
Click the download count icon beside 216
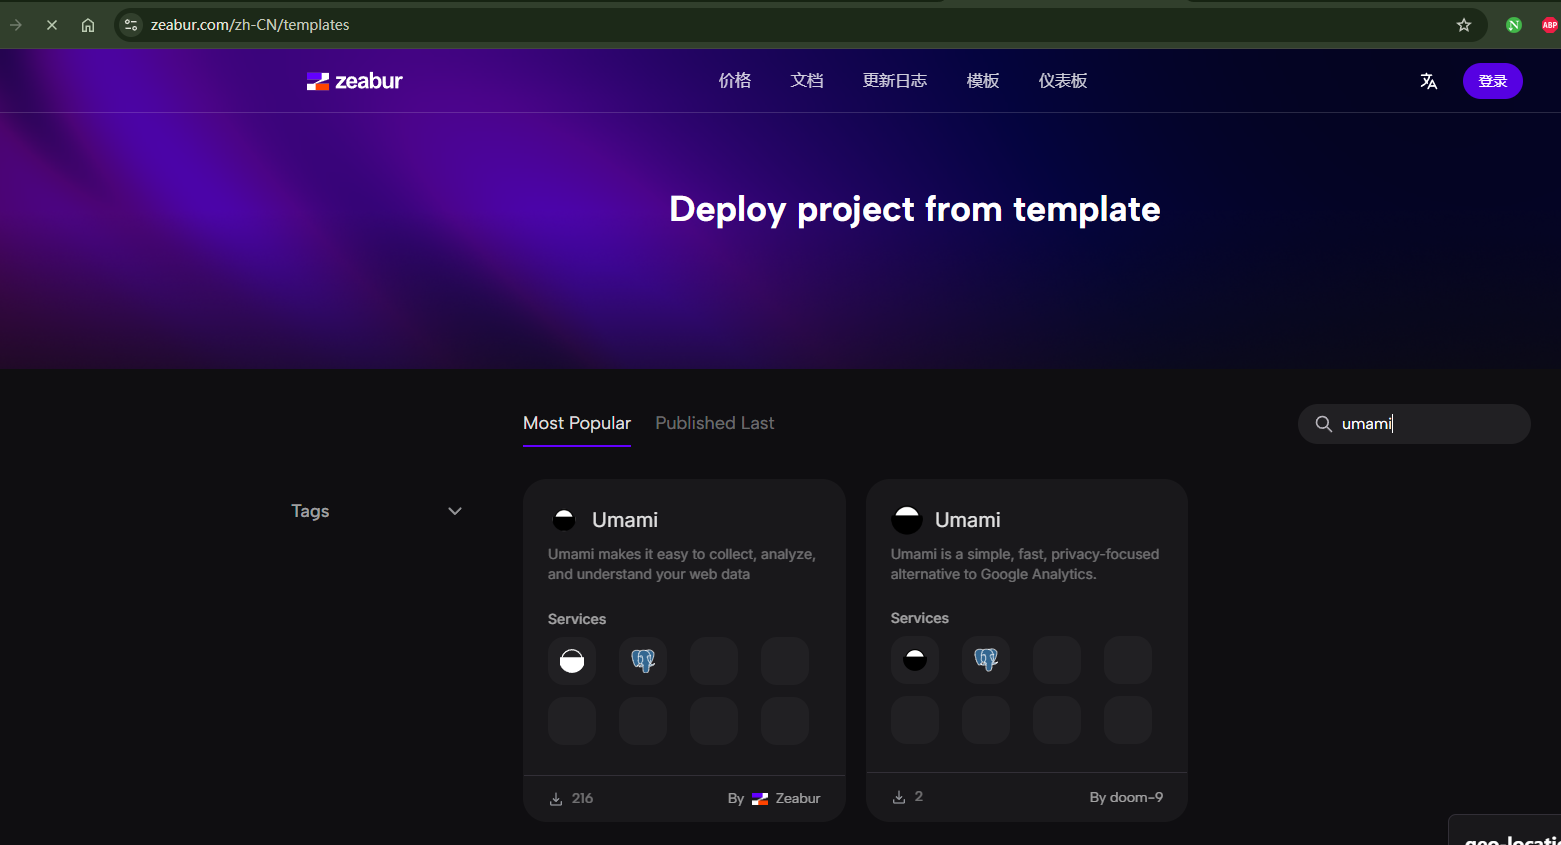coord(556,799)
